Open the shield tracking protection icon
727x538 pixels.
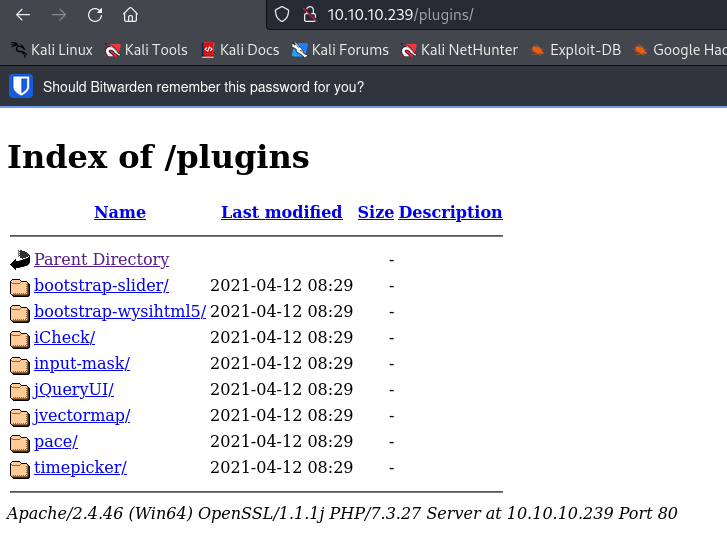(x=282, y=15)
